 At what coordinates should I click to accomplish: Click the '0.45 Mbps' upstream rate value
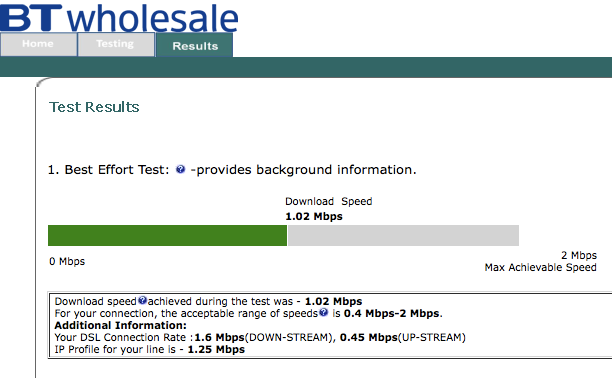tap(368, 337)
